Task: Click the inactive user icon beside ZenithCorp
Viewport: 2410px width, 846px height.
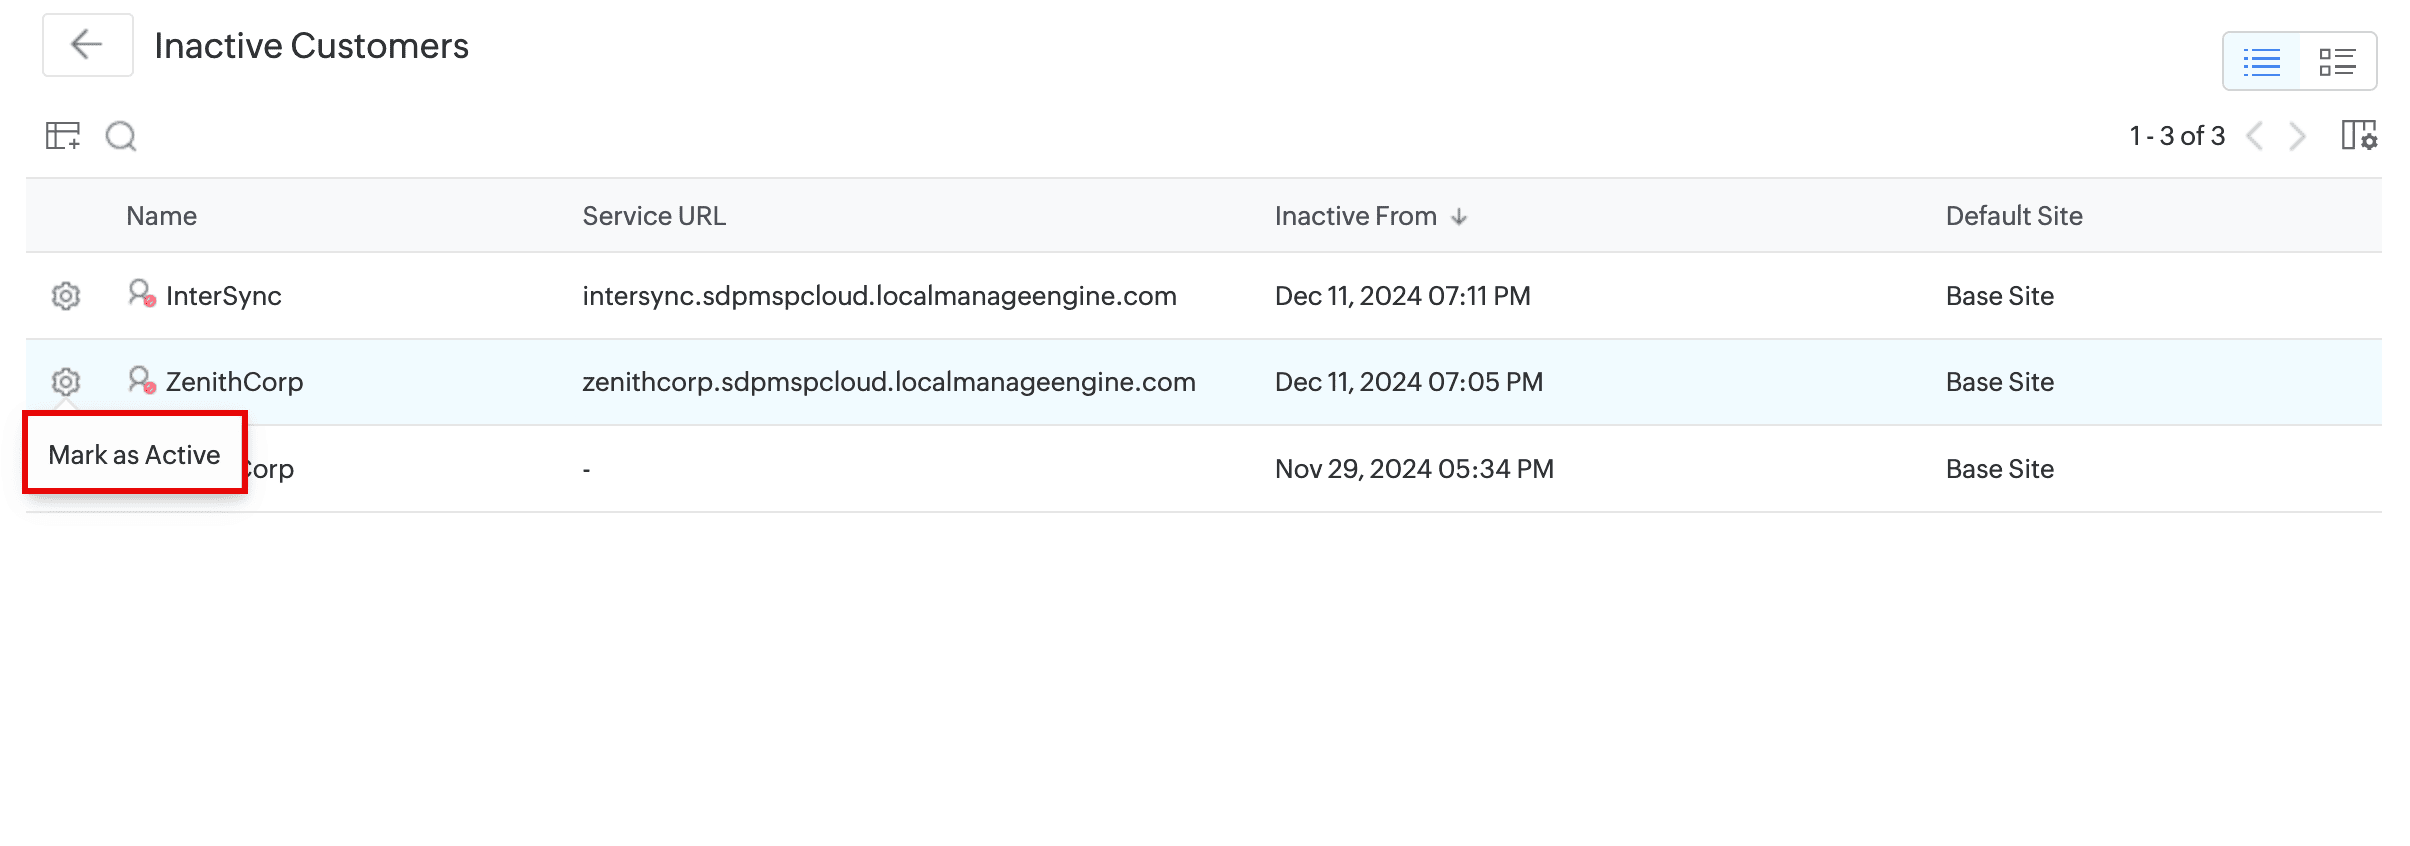Action: click(141, 380)
